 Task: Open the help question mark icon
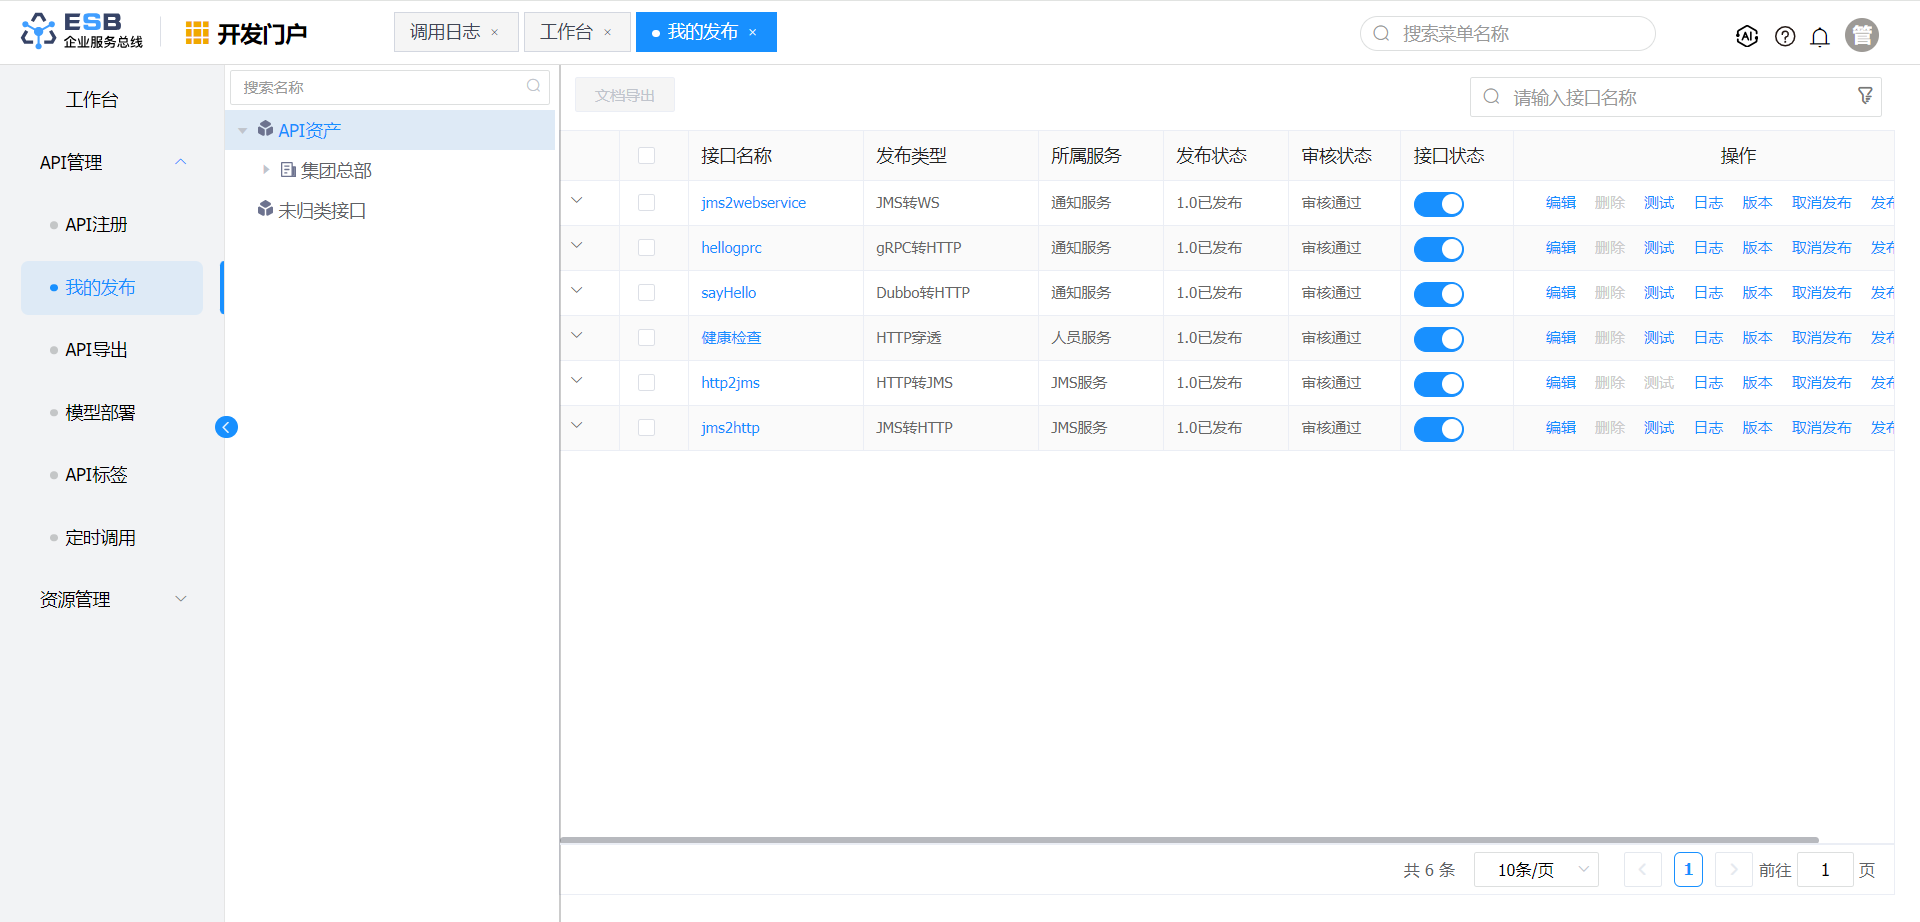click(1785, 36)
